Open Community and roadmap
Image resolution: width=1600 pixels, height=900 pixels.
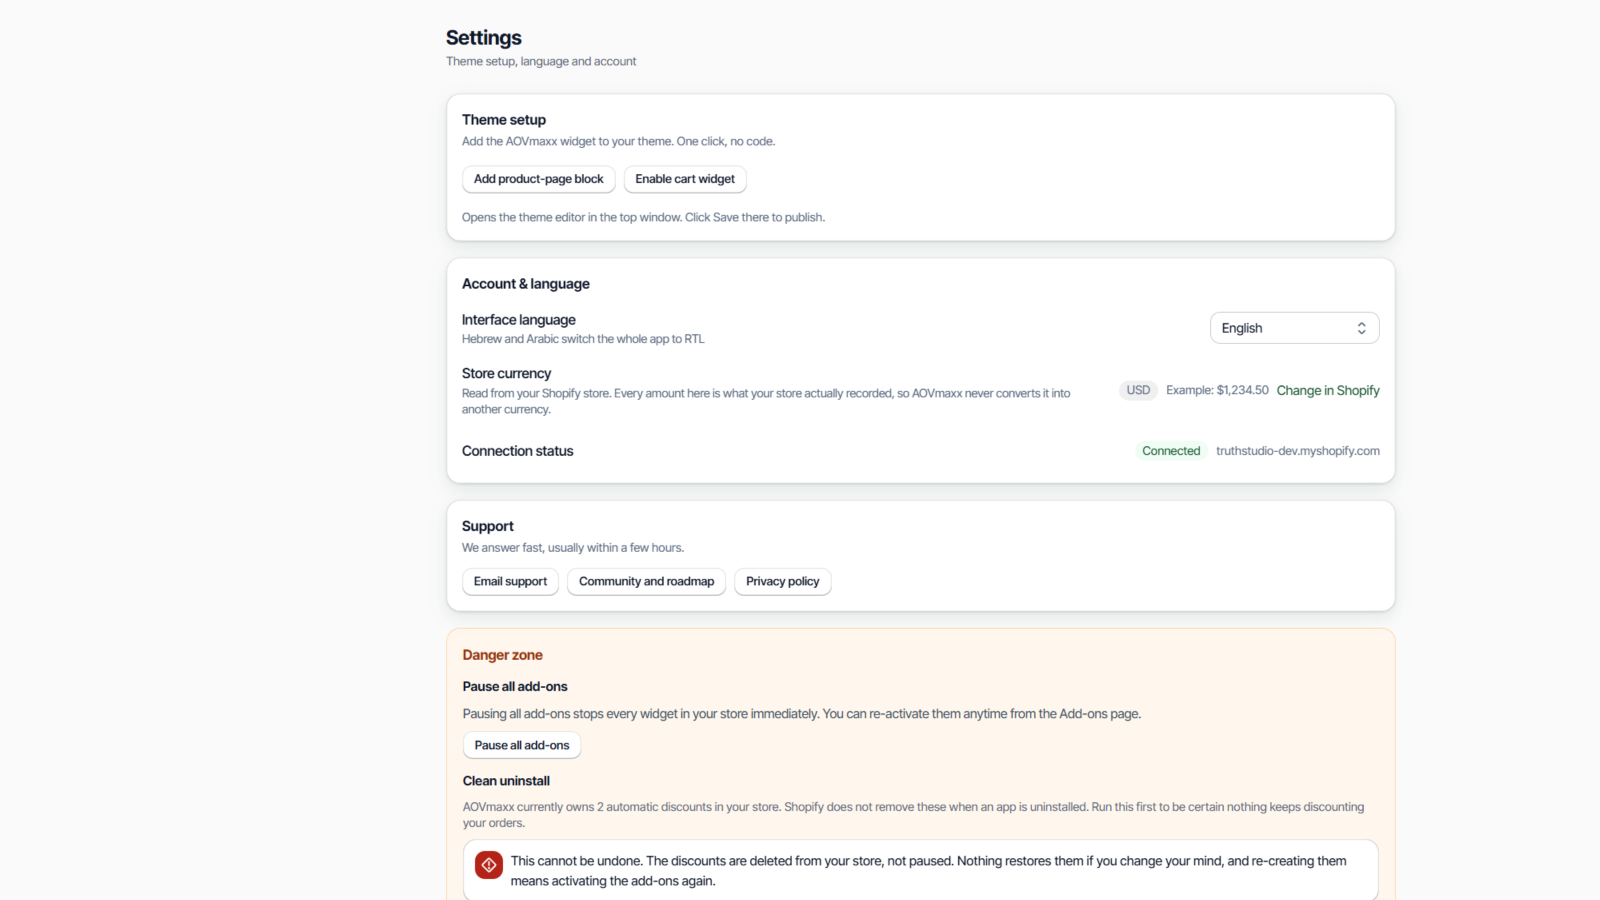point(646,582)
